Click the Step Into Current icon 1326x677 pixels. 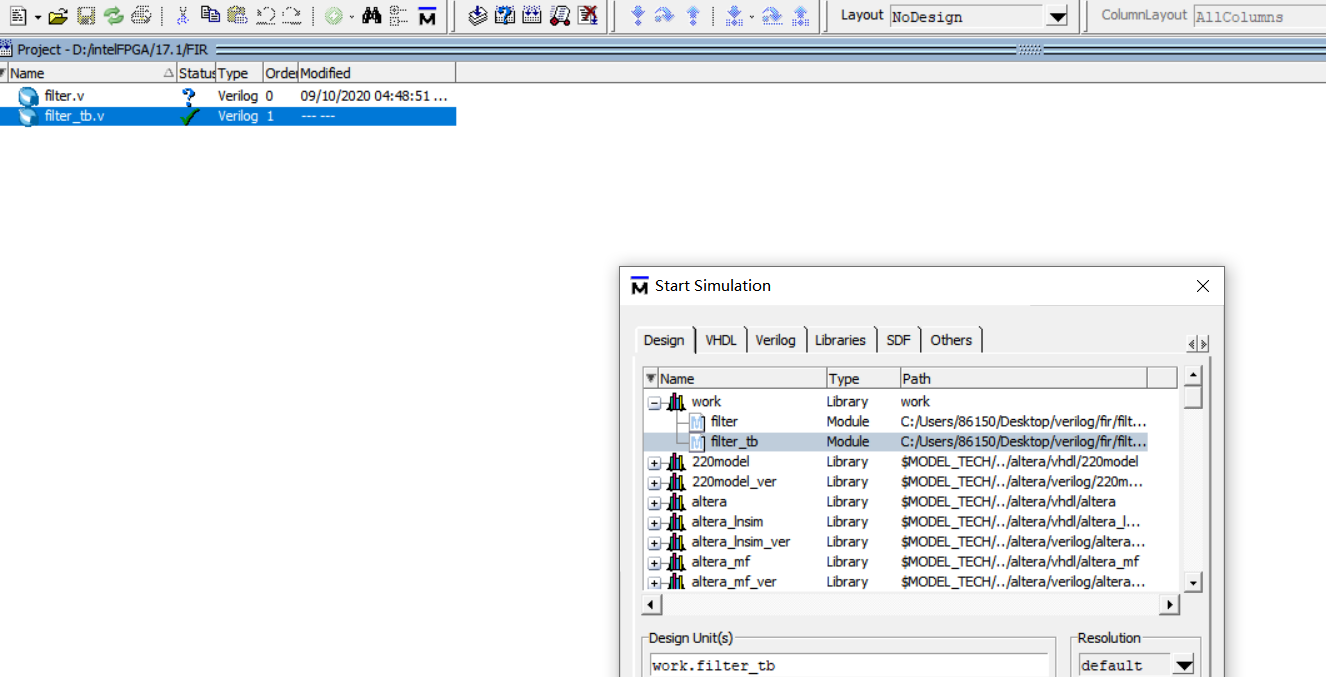pyautogui.click(x=734, y=16)
